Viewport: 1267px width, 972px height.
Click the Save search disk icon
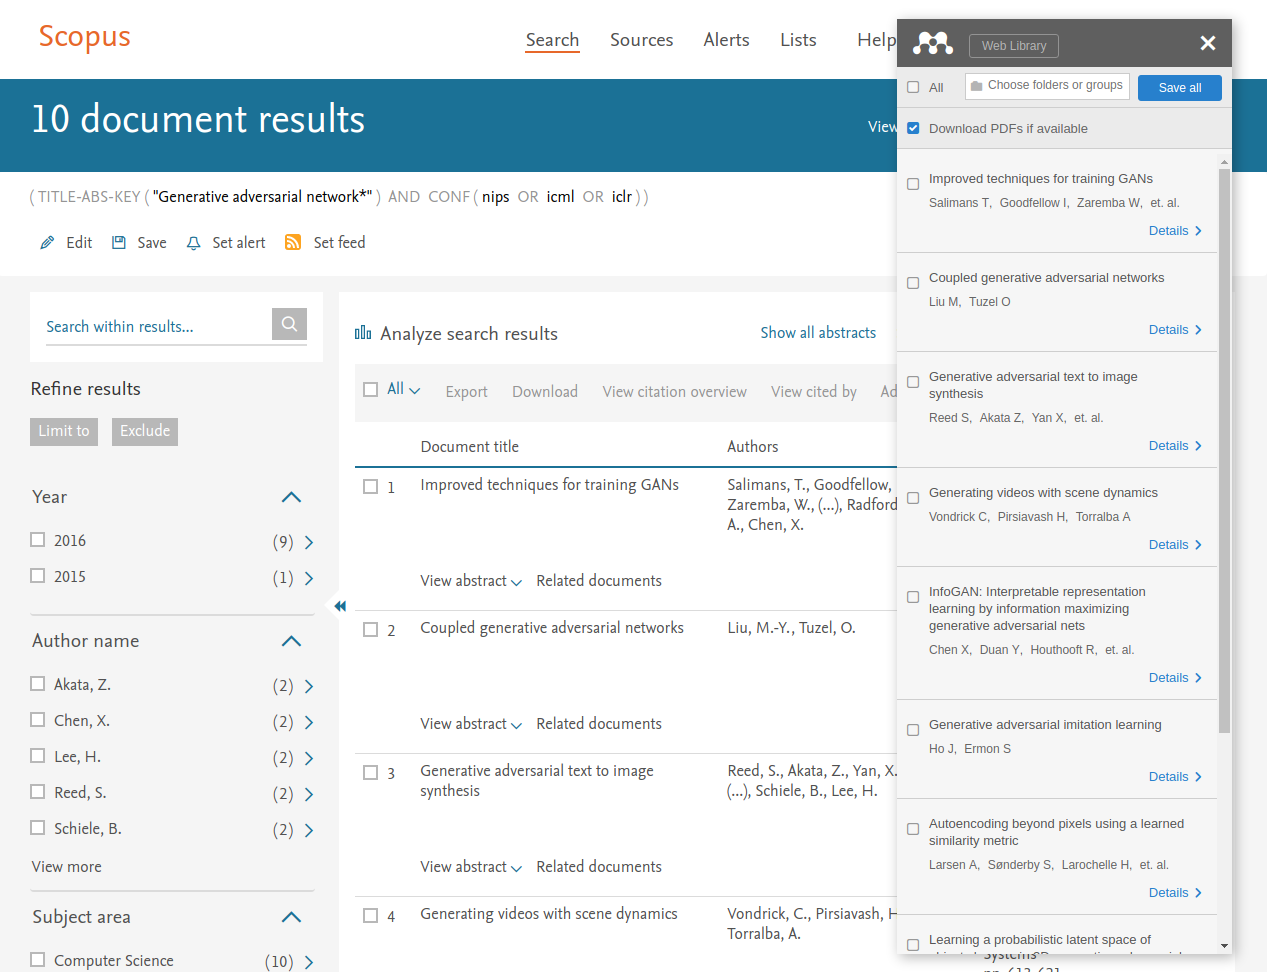[x=119, y=243]
